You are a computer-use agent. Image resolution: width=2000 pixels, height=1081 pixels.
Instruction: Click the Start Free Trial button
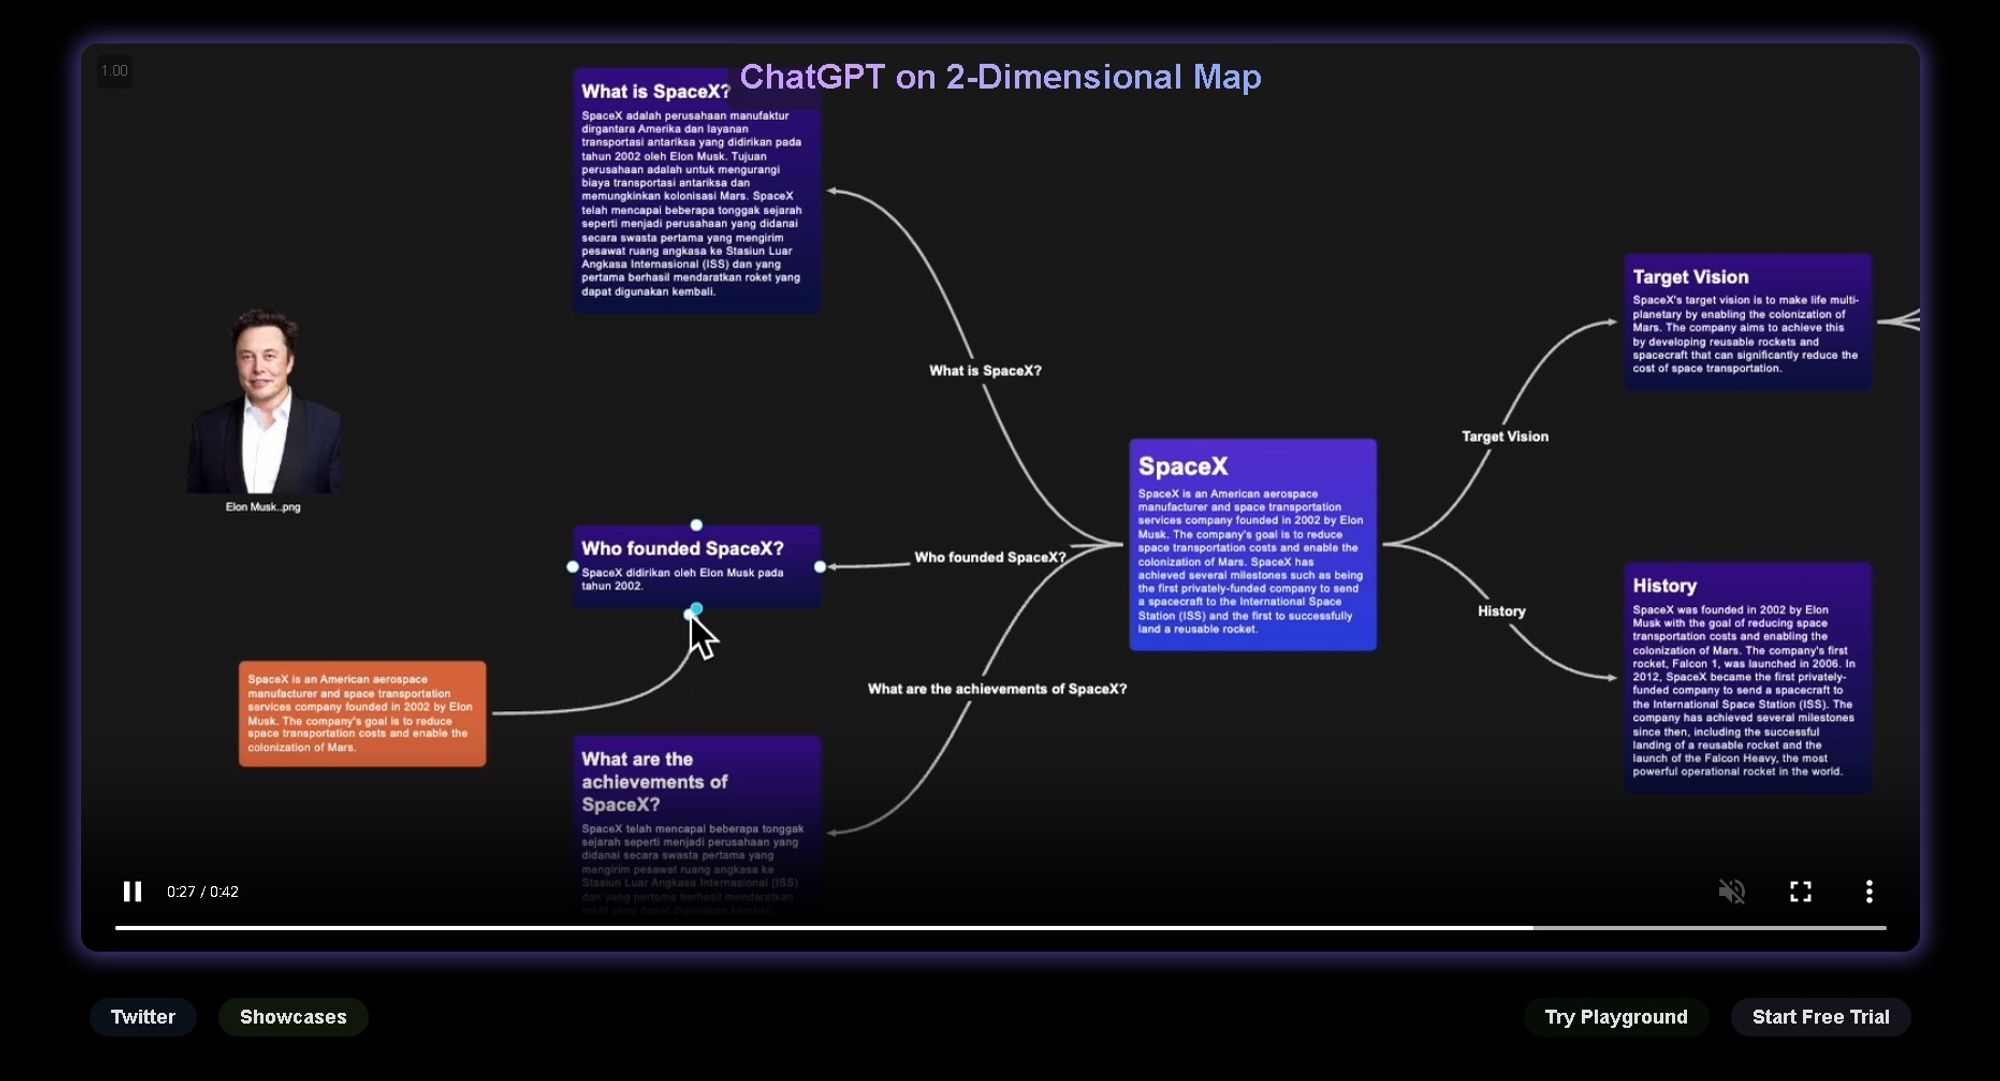[1821, 1017]
